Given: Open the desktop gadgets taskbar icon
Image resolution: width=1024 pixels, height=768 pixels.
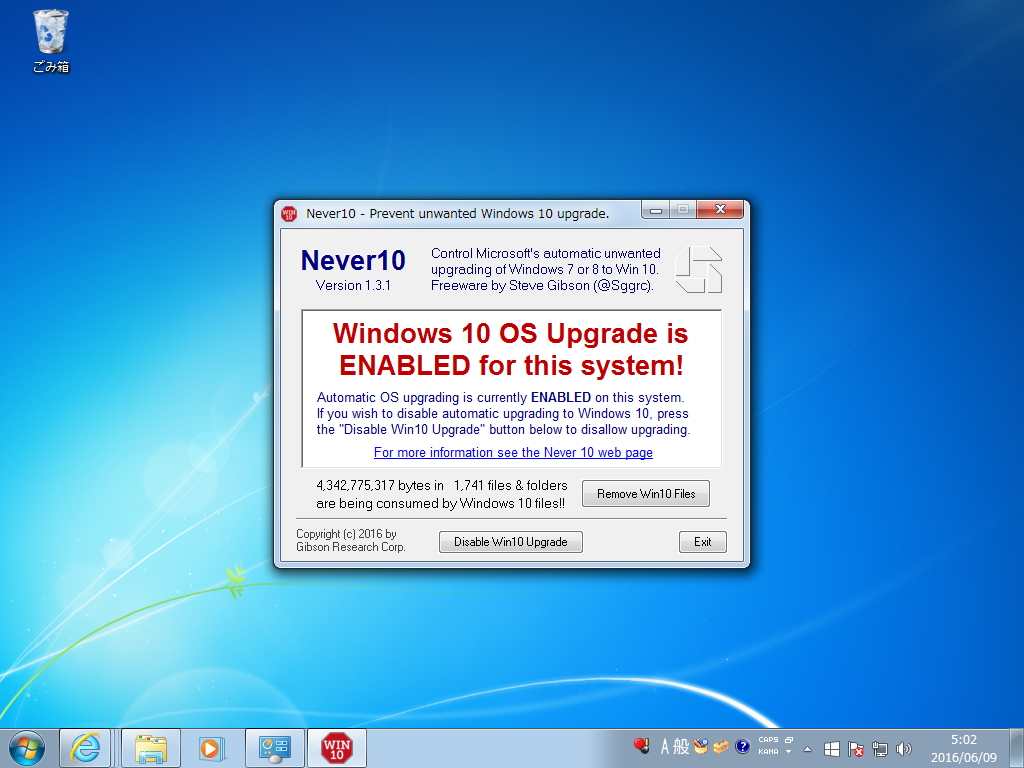Looking at the screenshot, I should tap(274, 747).
